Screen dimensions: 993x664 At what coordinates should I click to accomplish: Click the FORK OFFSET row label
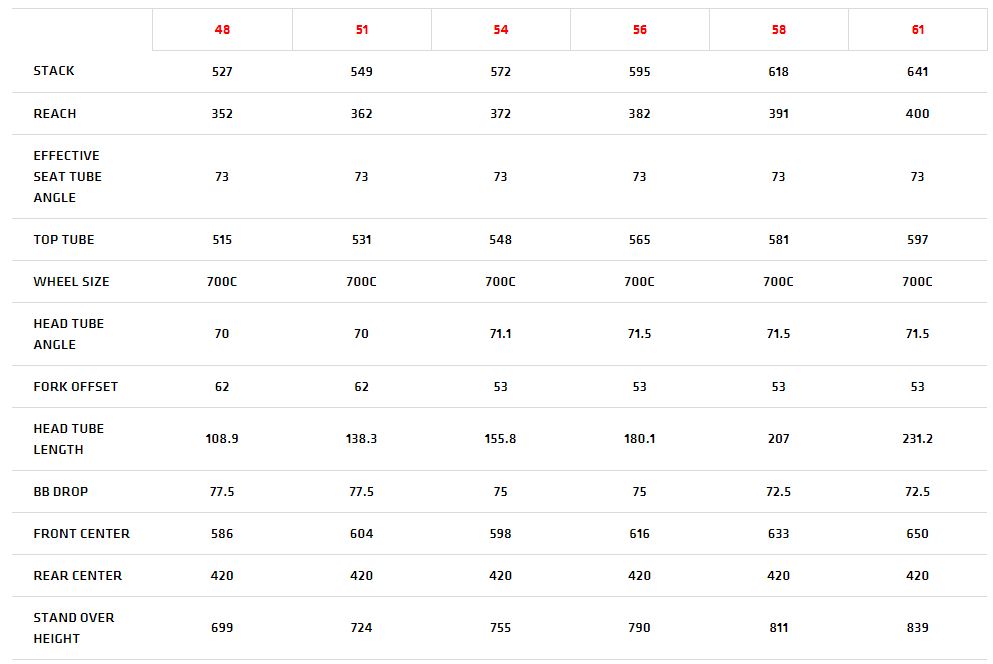click(75, 387)
